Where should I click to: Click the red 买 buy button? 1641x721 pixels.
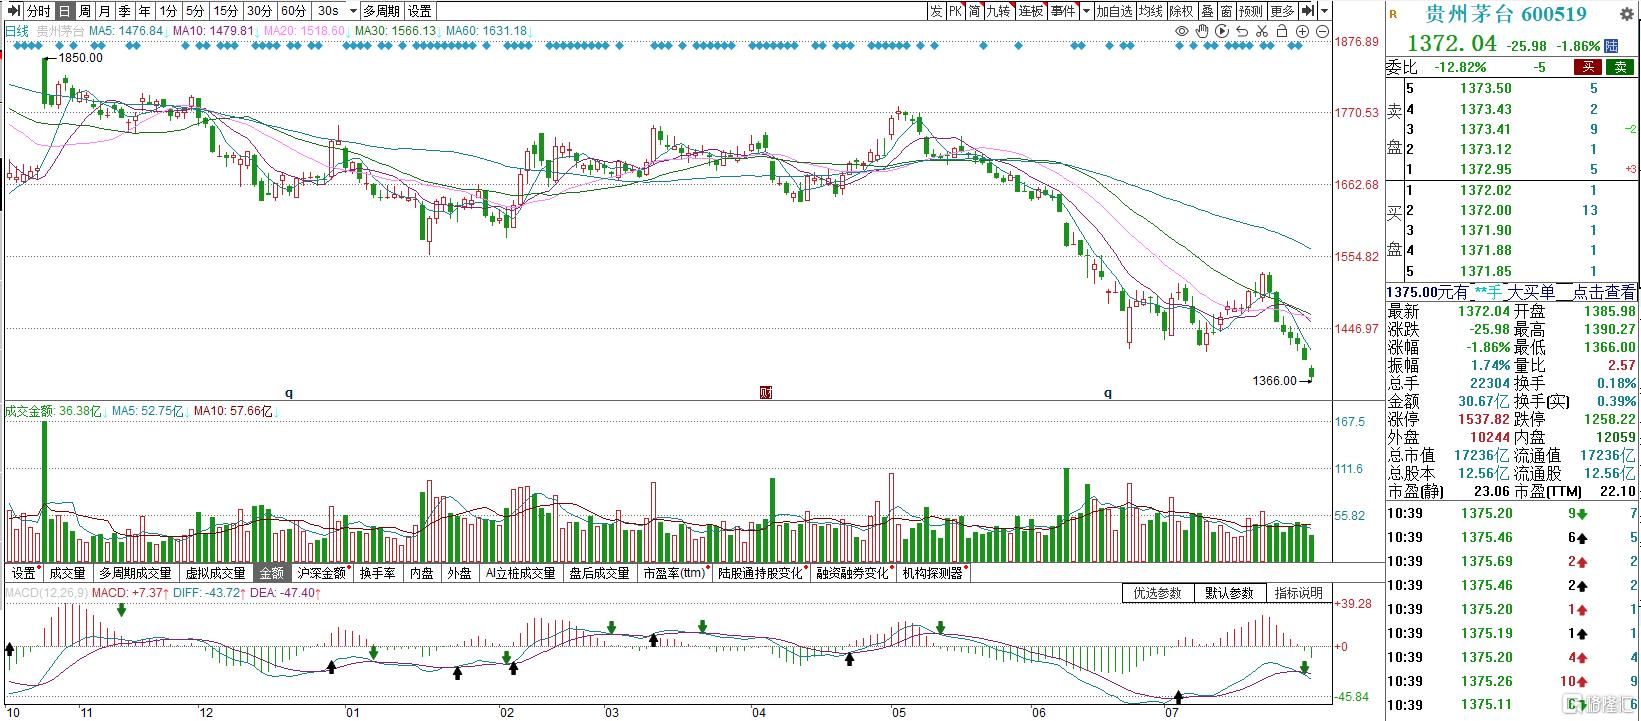pos(1586,67)
